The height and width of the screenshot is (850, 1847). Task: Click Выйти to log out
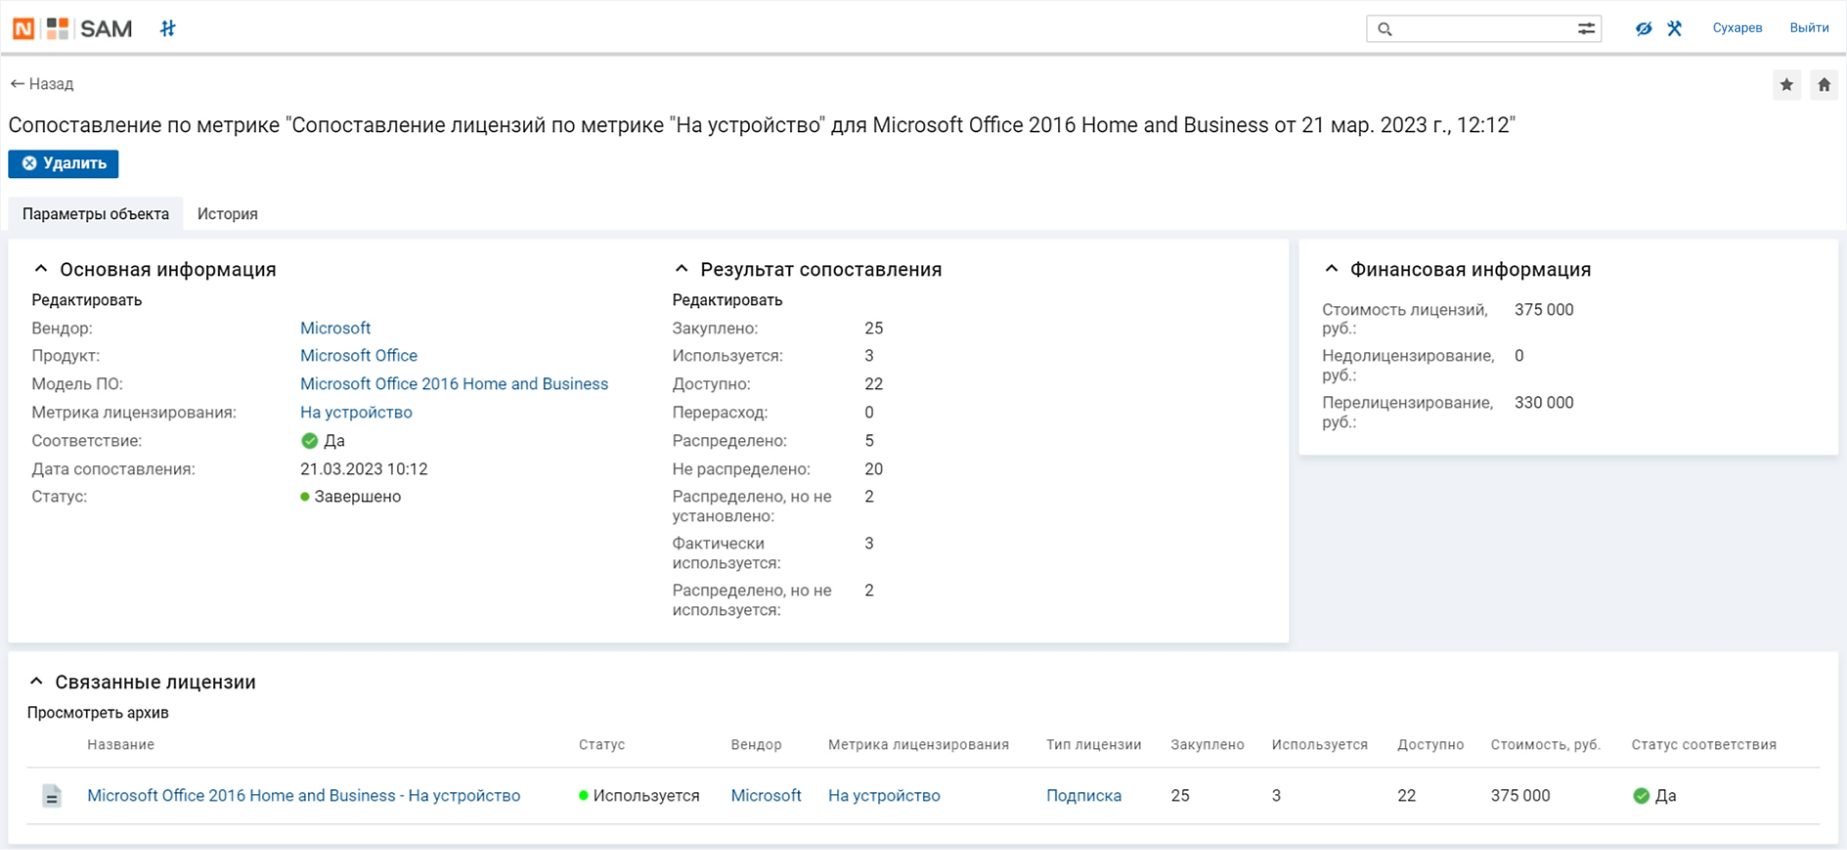click(1809, 28)
